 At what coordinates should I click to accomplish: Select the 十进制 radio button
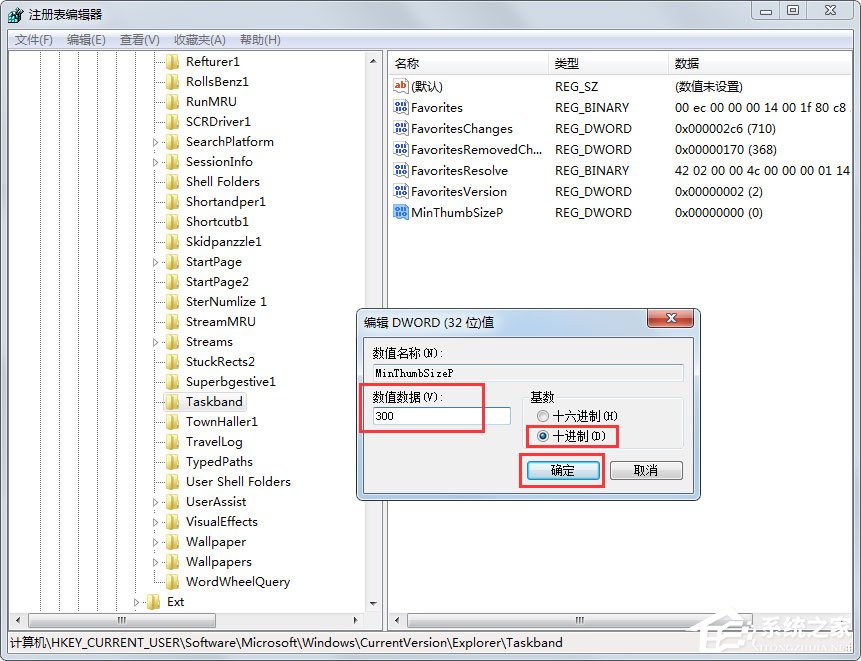(543, 436)
